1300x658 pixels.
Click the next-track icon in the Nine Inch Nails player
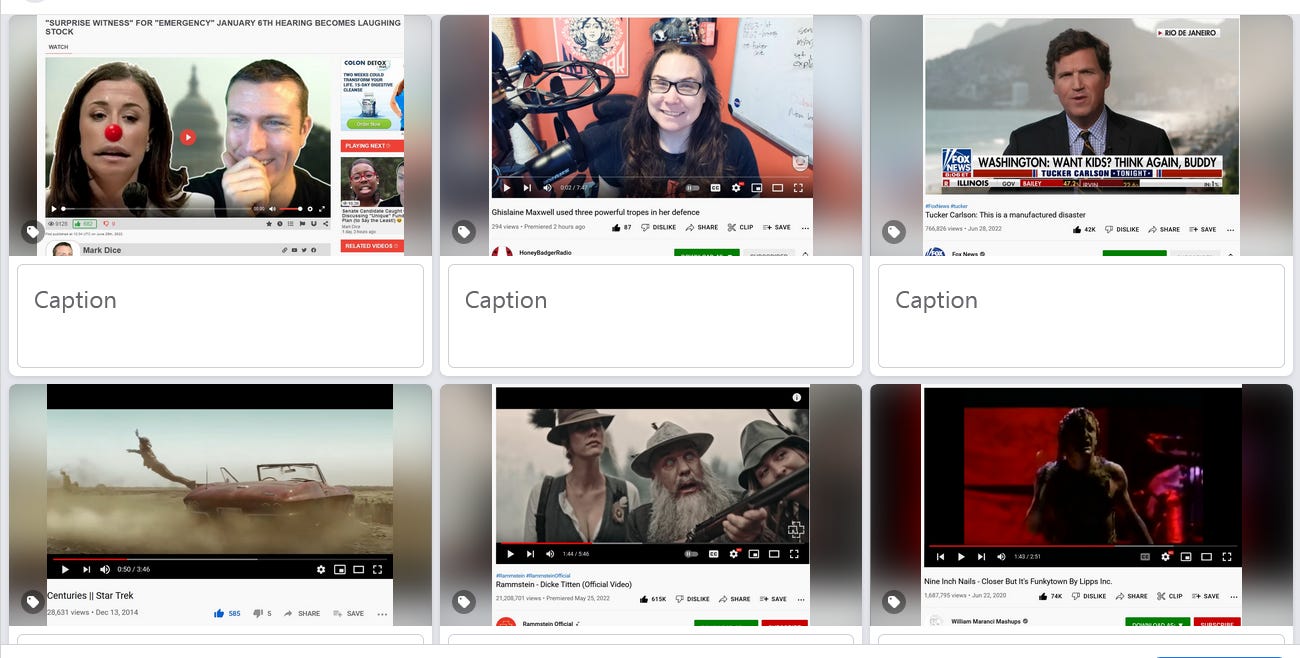click(982, 556)
